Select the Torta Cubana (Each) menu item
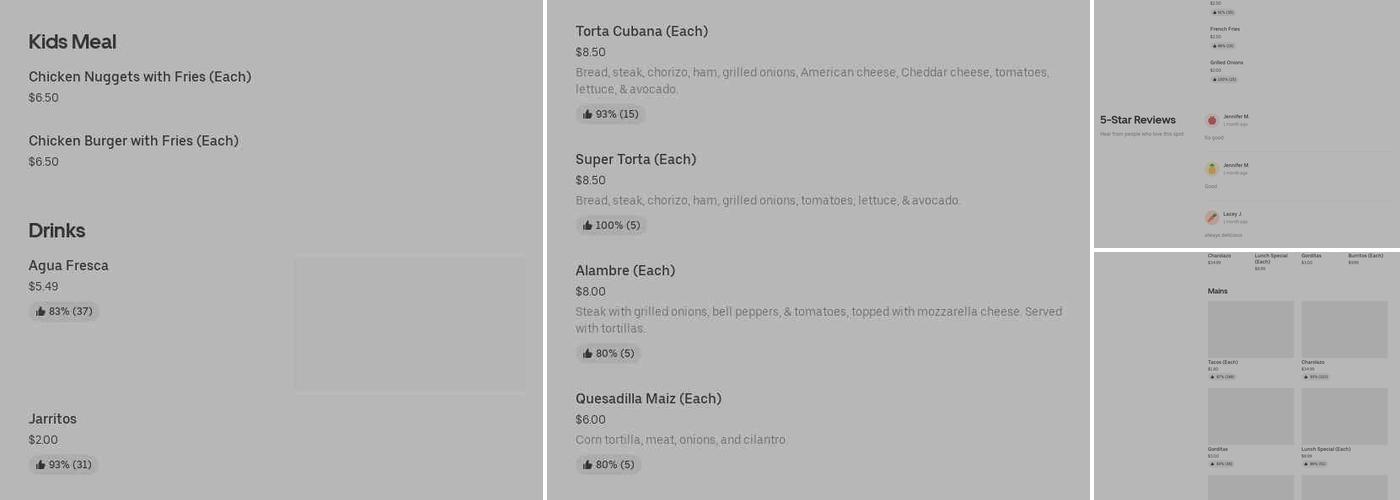1400x500 pixels. coord(641,32)
